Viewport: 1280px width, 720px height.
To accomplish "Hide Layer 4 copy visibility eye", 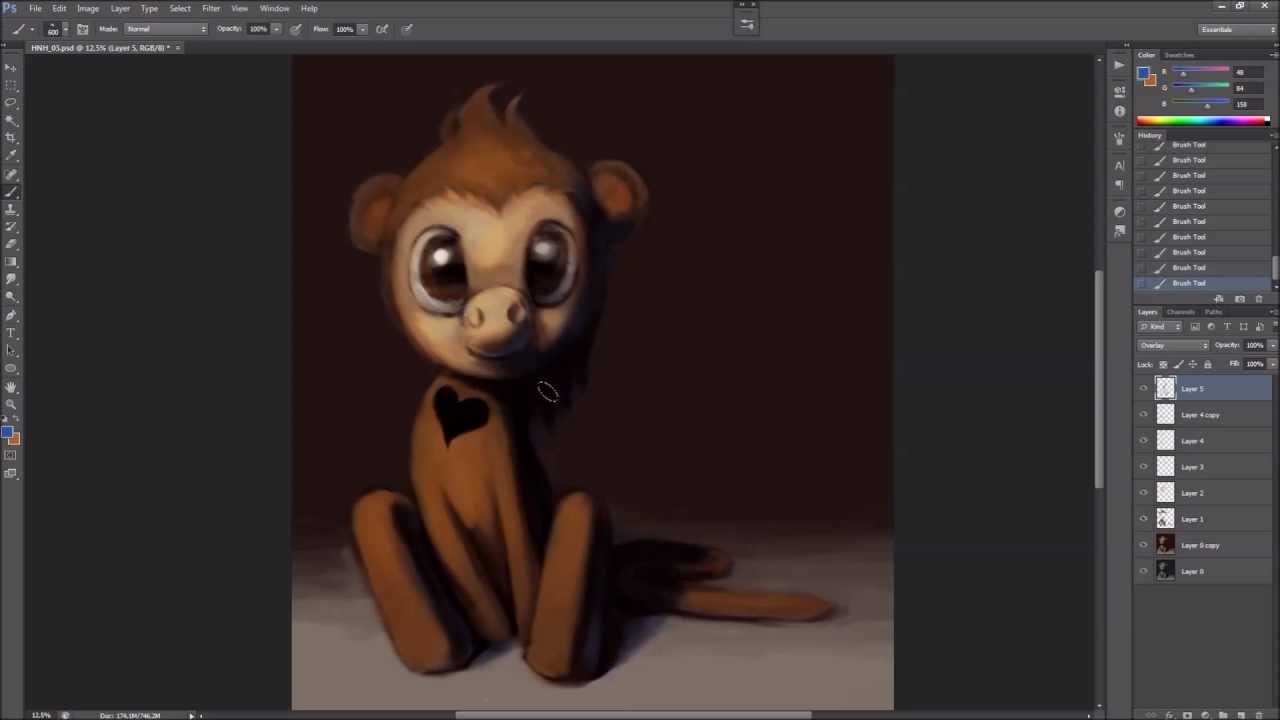I will pyautogui.click(x=1144, y=415).
